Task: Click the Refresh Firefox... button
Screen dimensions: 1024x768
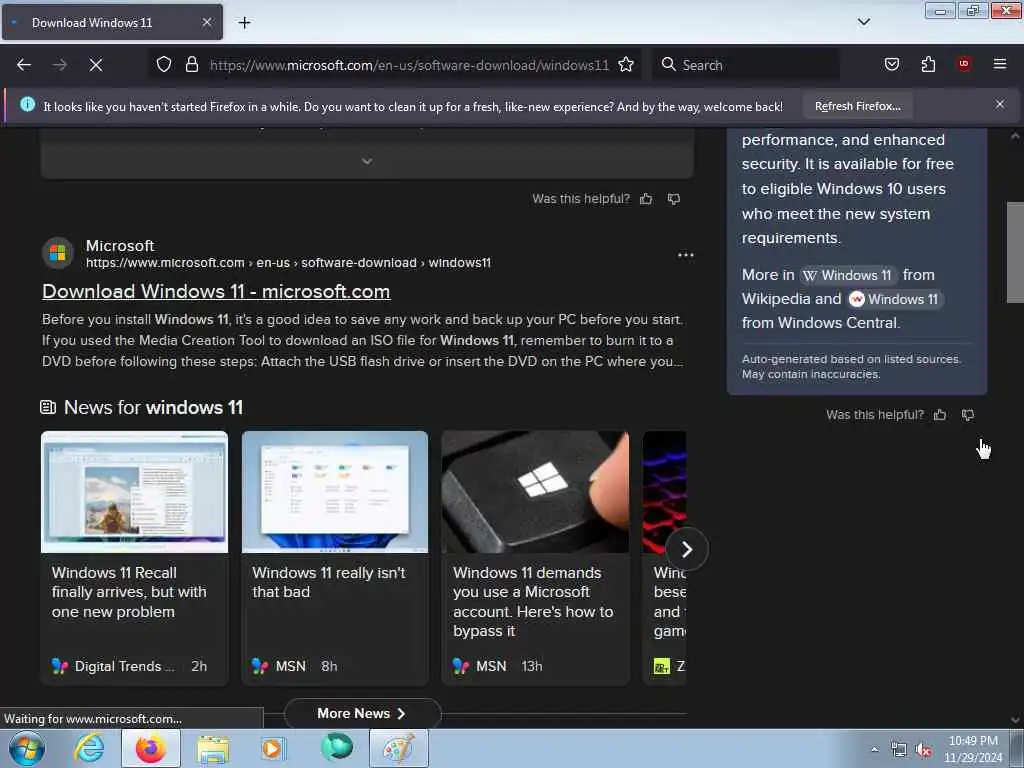Action: 857,106
